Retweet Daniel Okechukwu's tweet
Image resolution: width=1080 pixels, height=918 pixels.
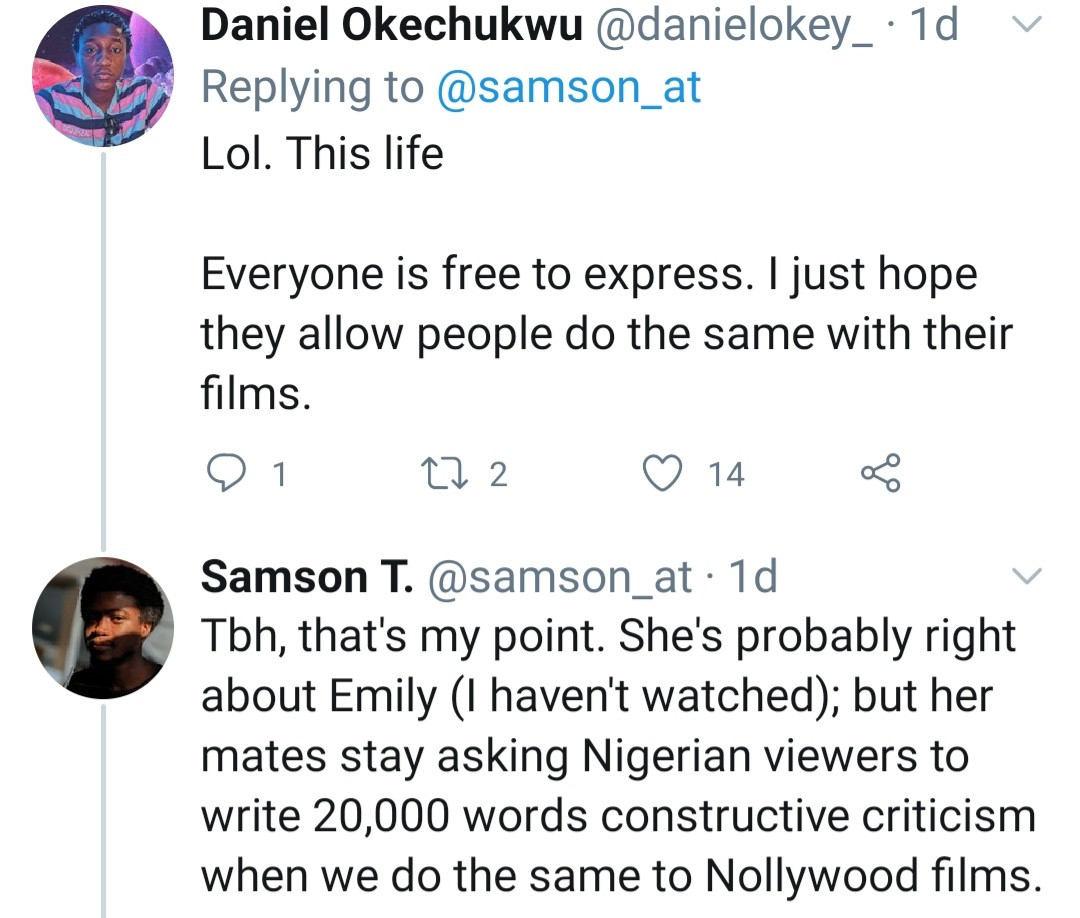tap(440, 472)
